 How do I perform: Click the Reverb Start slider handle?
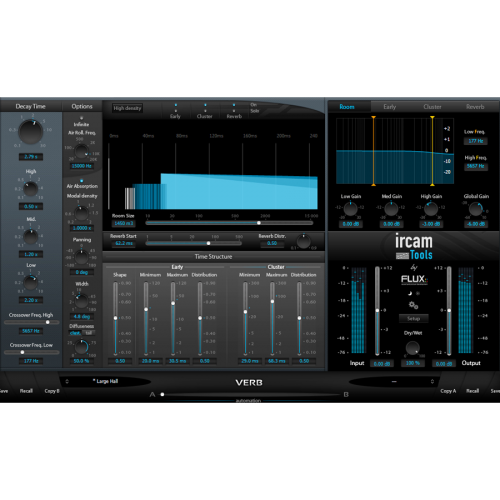(208, 243)
